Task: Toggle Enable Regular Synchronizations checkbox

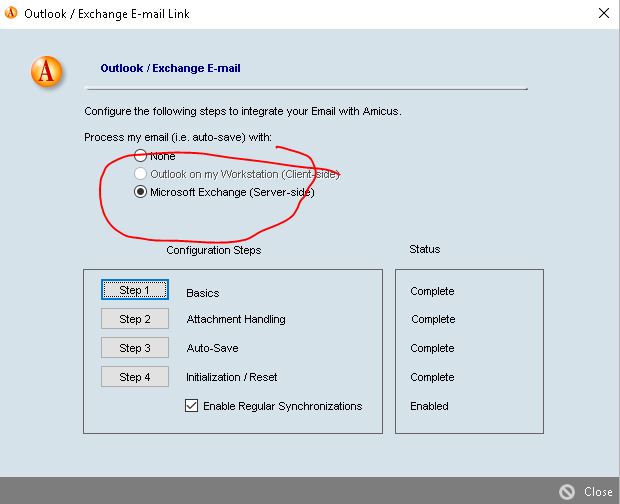Action: click(191, 406)
